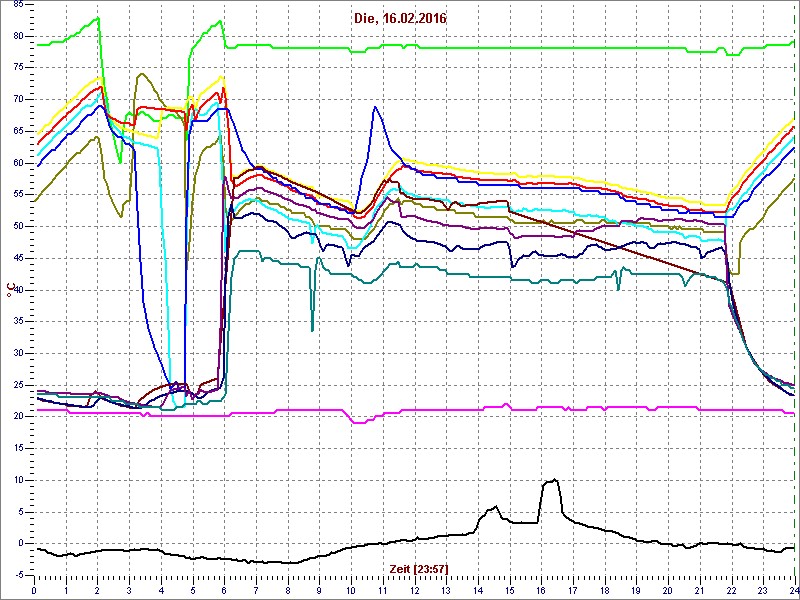This screenshot has width=800, height=600.
Task: Click the y-axis value "-5"
Action: pyautogui.click(x=17, y=575)
